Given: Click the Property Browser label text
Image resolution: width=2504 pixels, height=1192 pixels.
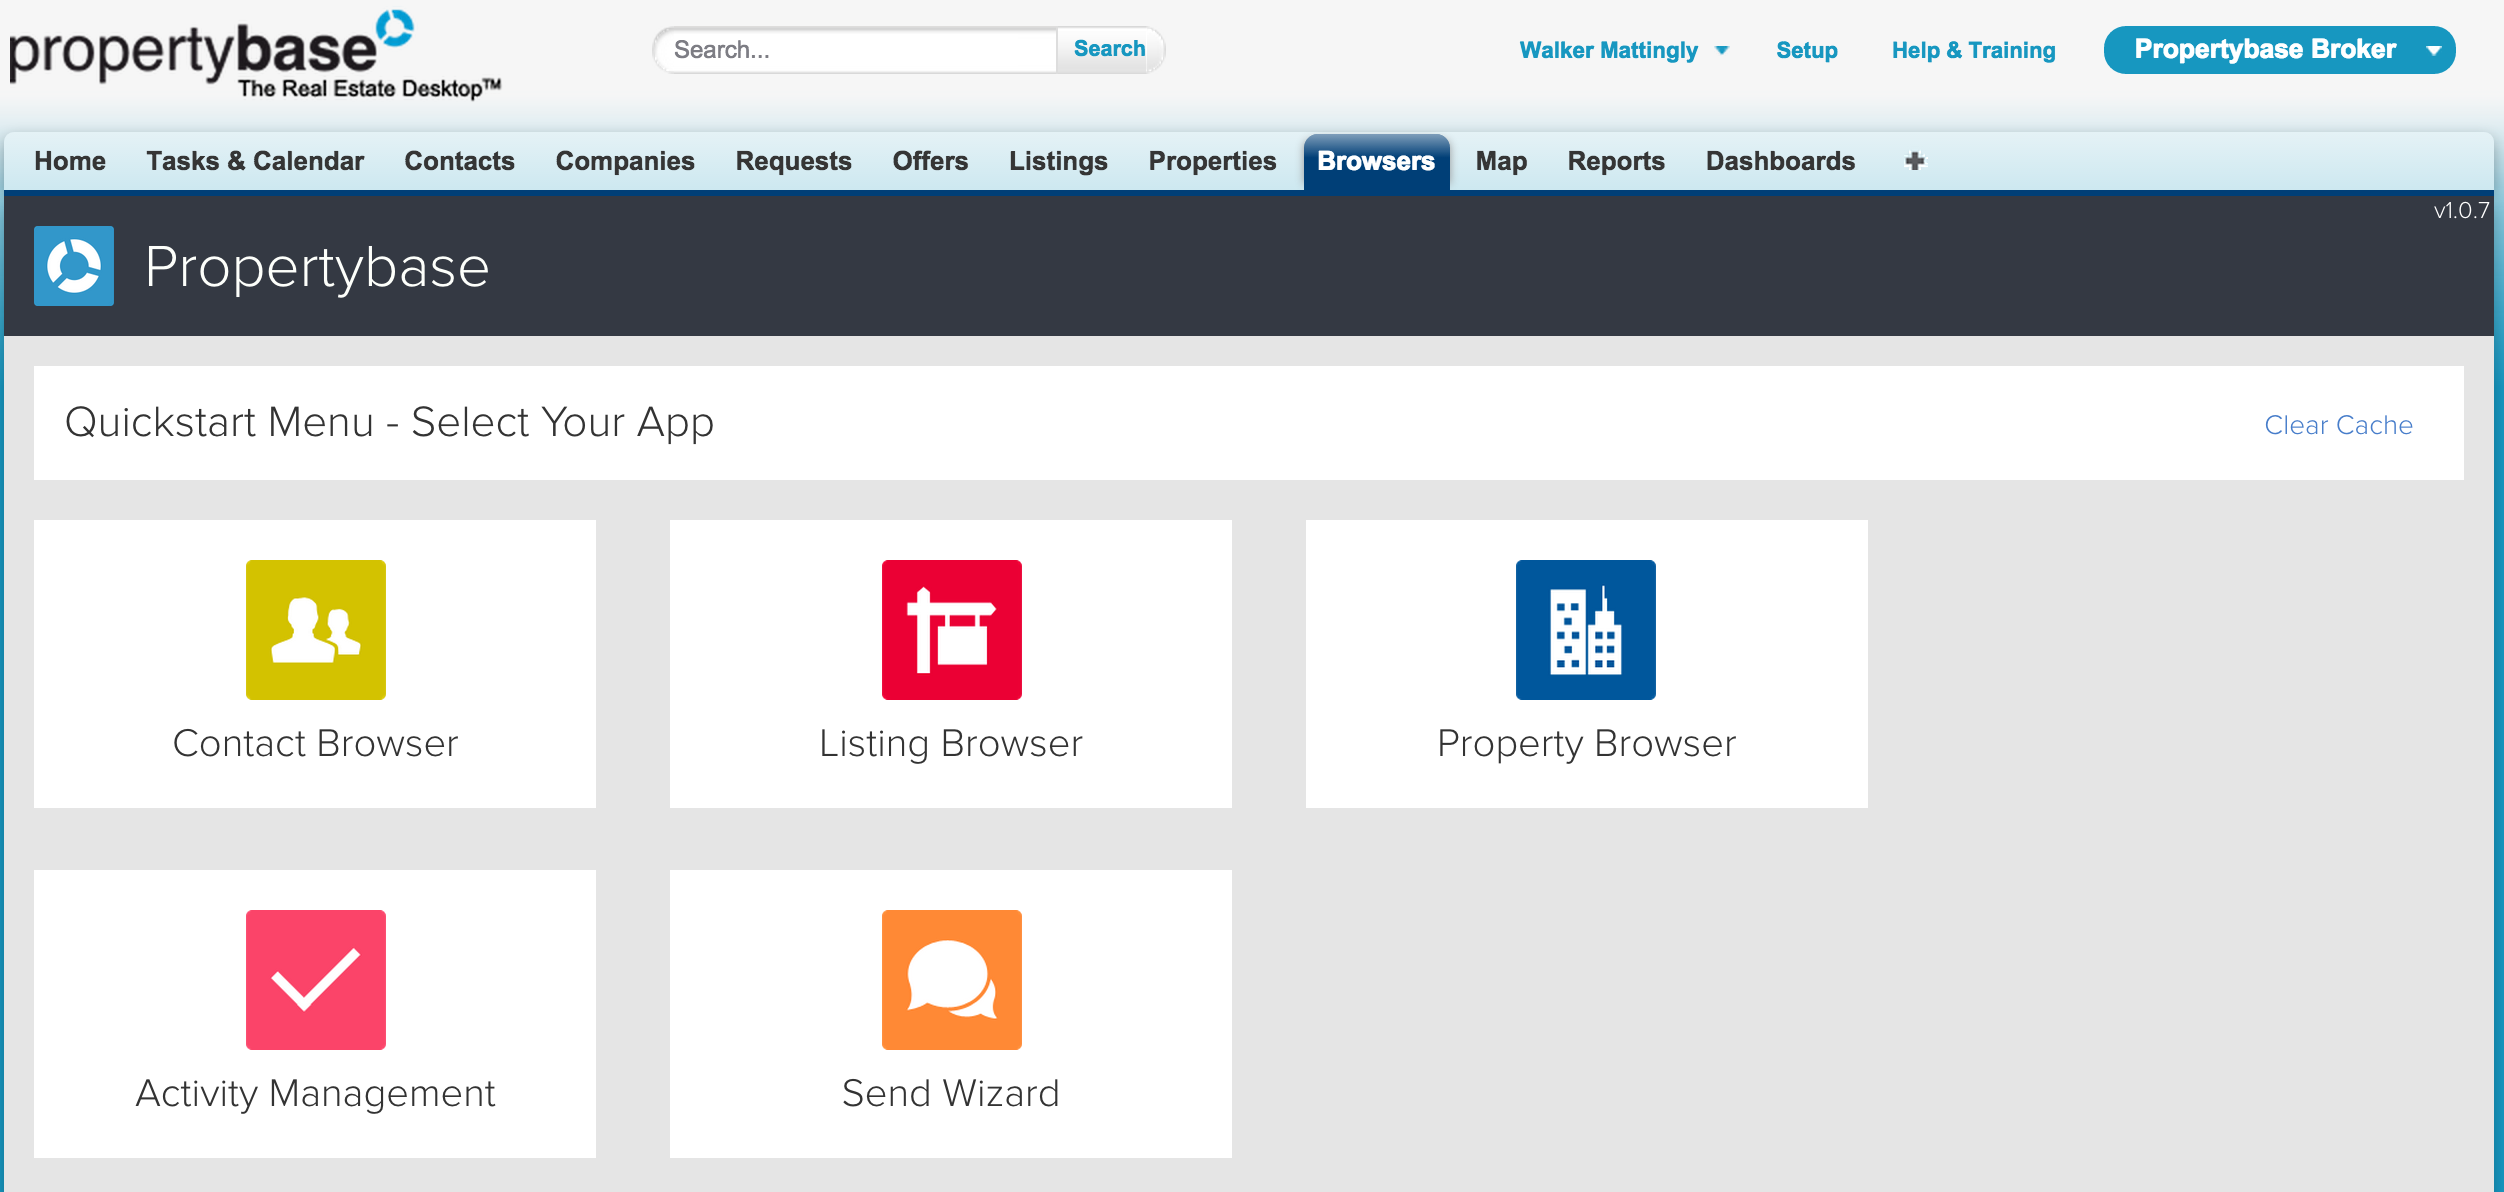Looking at the screenshot, I should click(x=1586, y=743).
